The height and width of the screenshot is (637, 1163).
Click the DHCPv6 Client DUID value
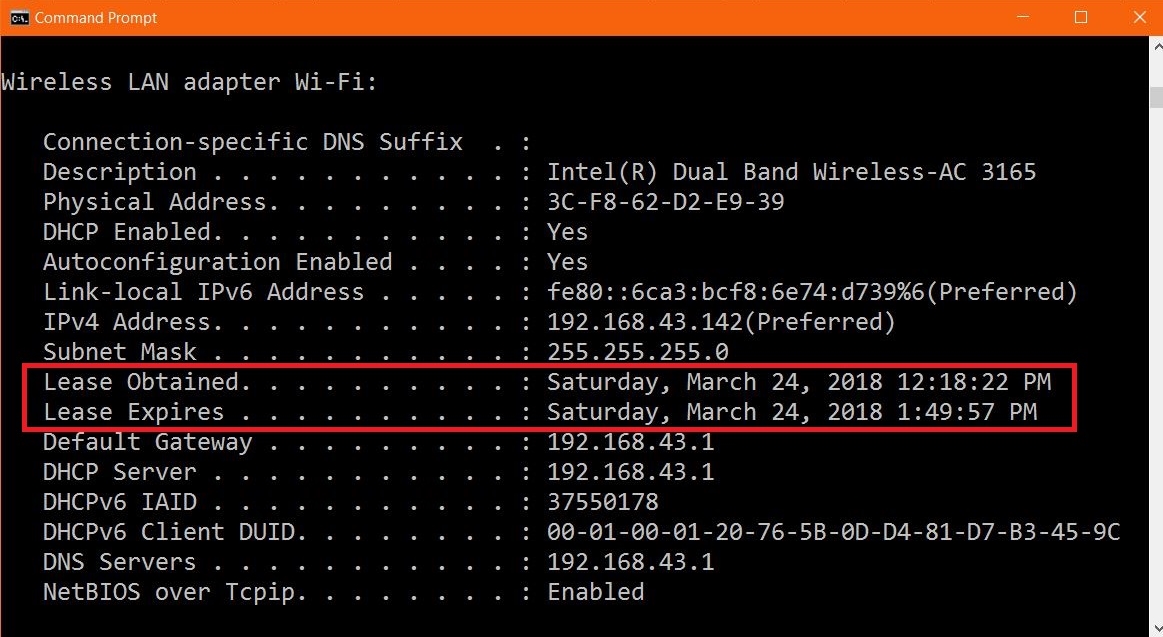pos(834,532)
